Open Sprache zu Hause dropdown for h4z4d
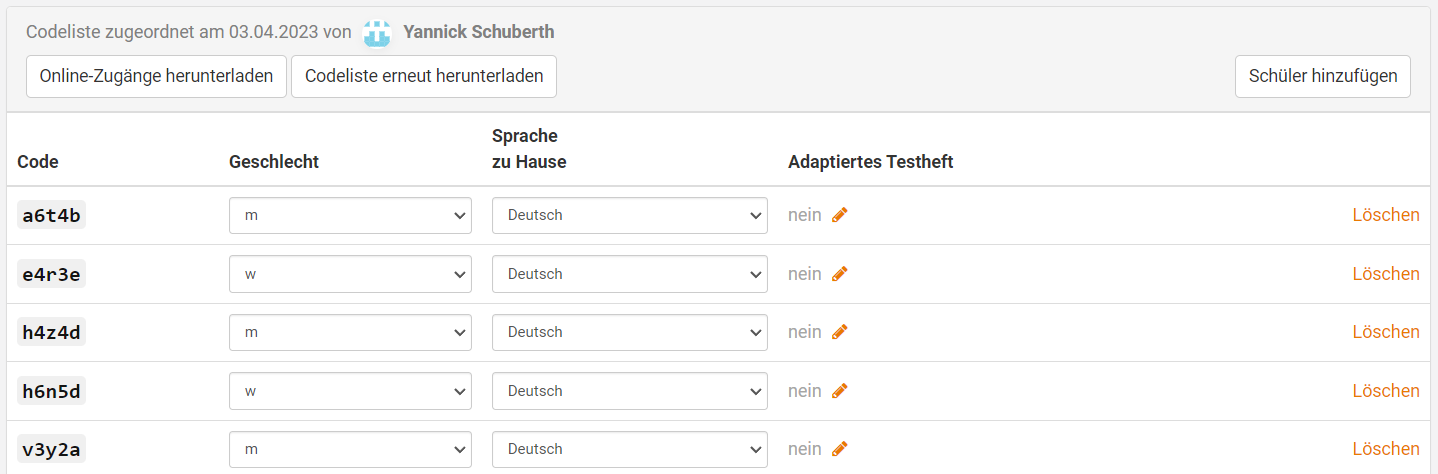Image resolution: width=1438 pixels, height=474 pixels. (x=630, y=332)
